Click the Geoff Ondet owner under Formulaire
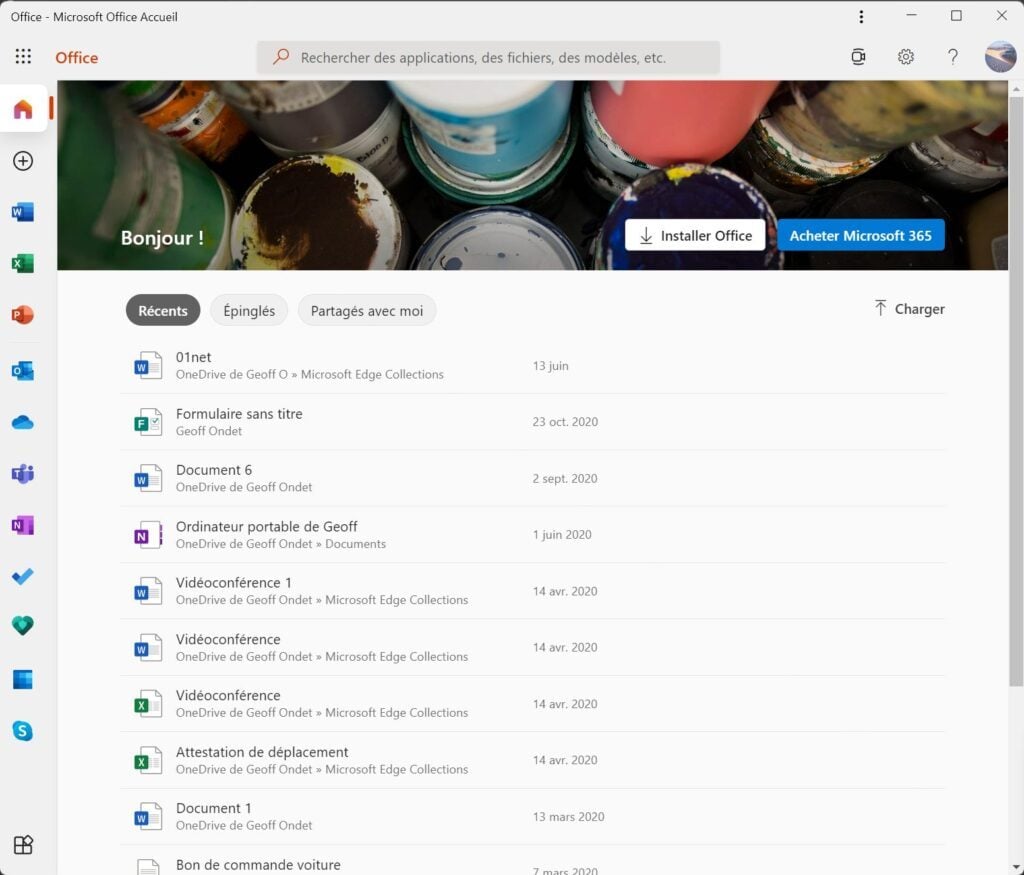 209,431
